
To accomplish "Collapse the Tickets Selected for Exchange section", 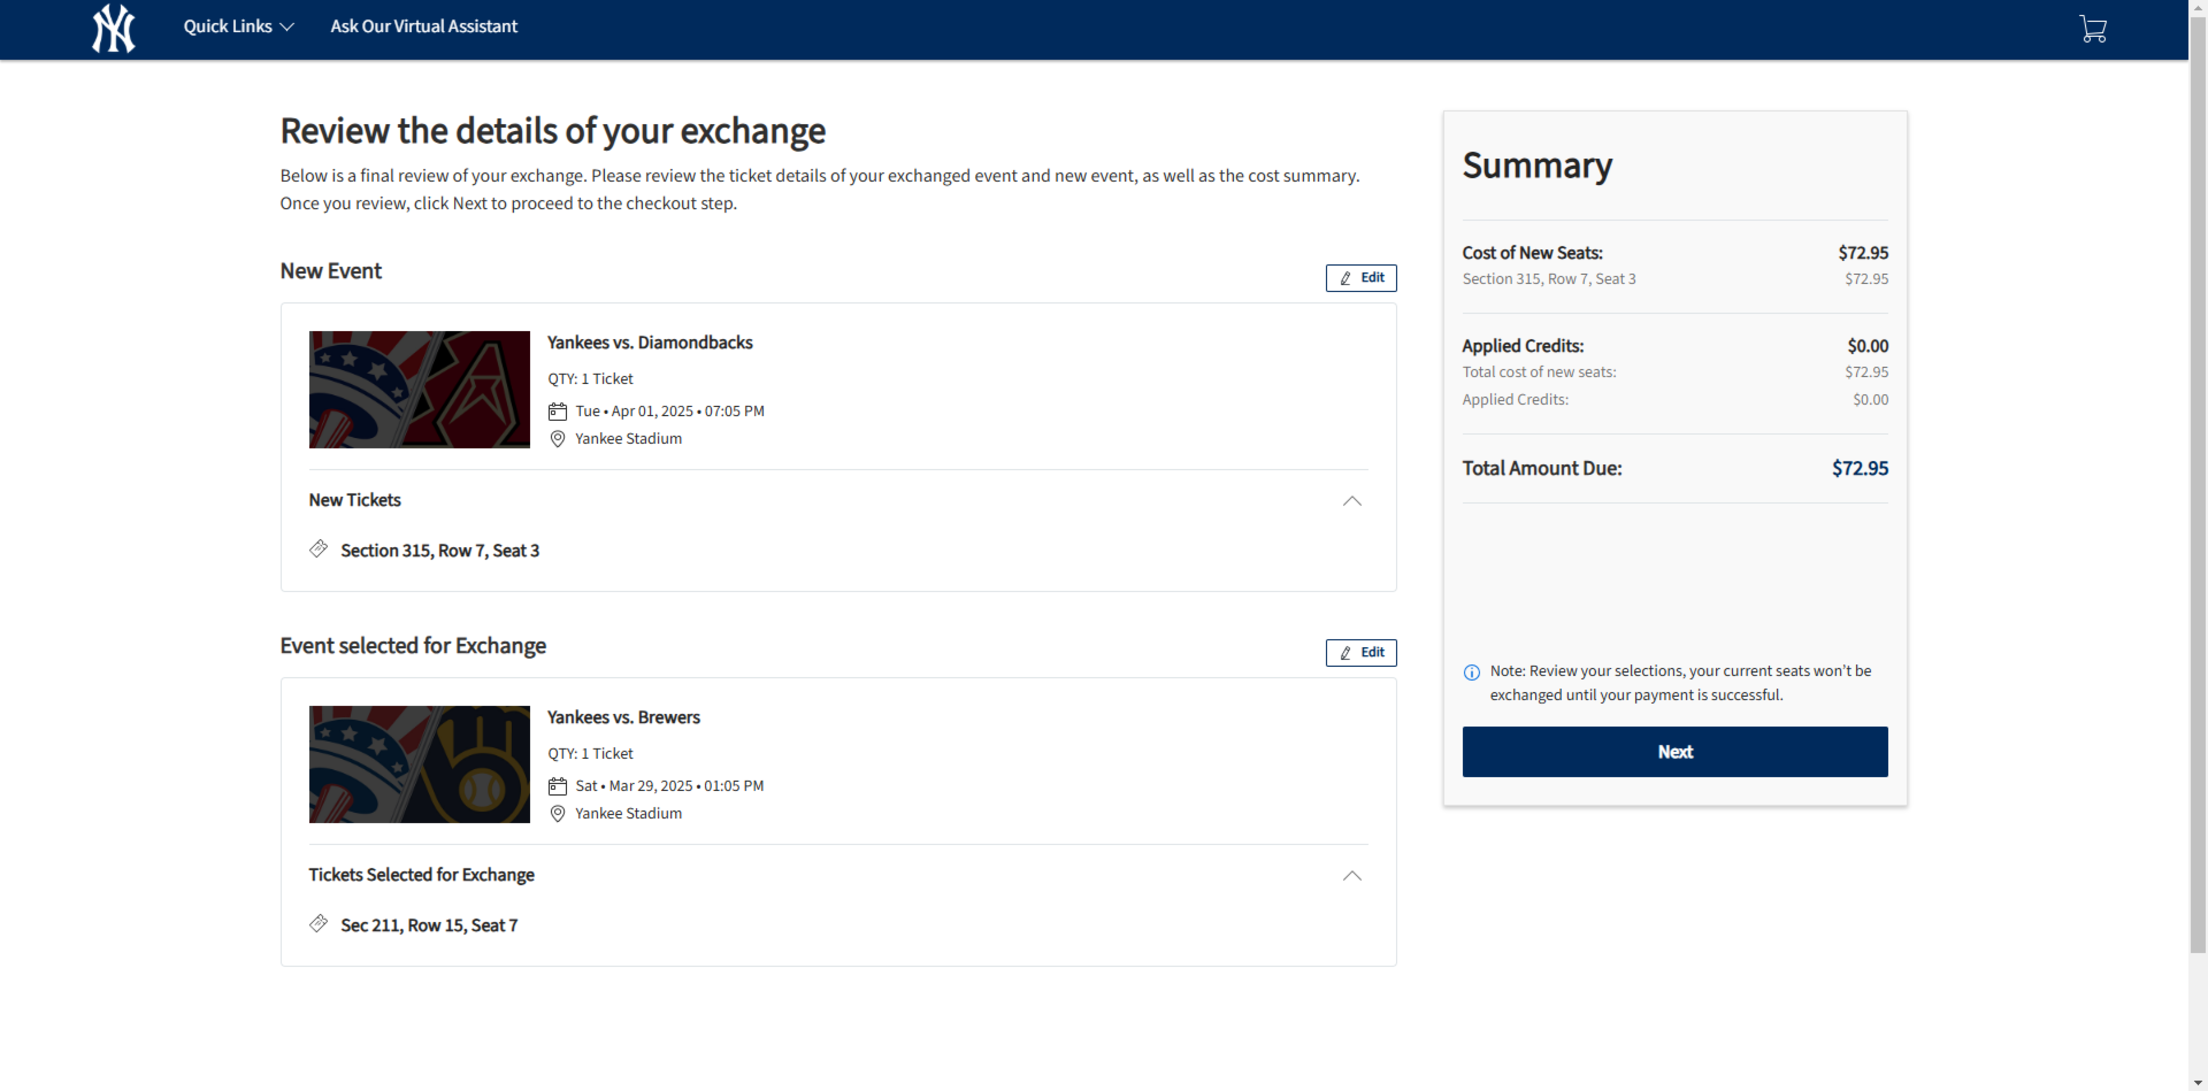I will tap(1351, 875).
